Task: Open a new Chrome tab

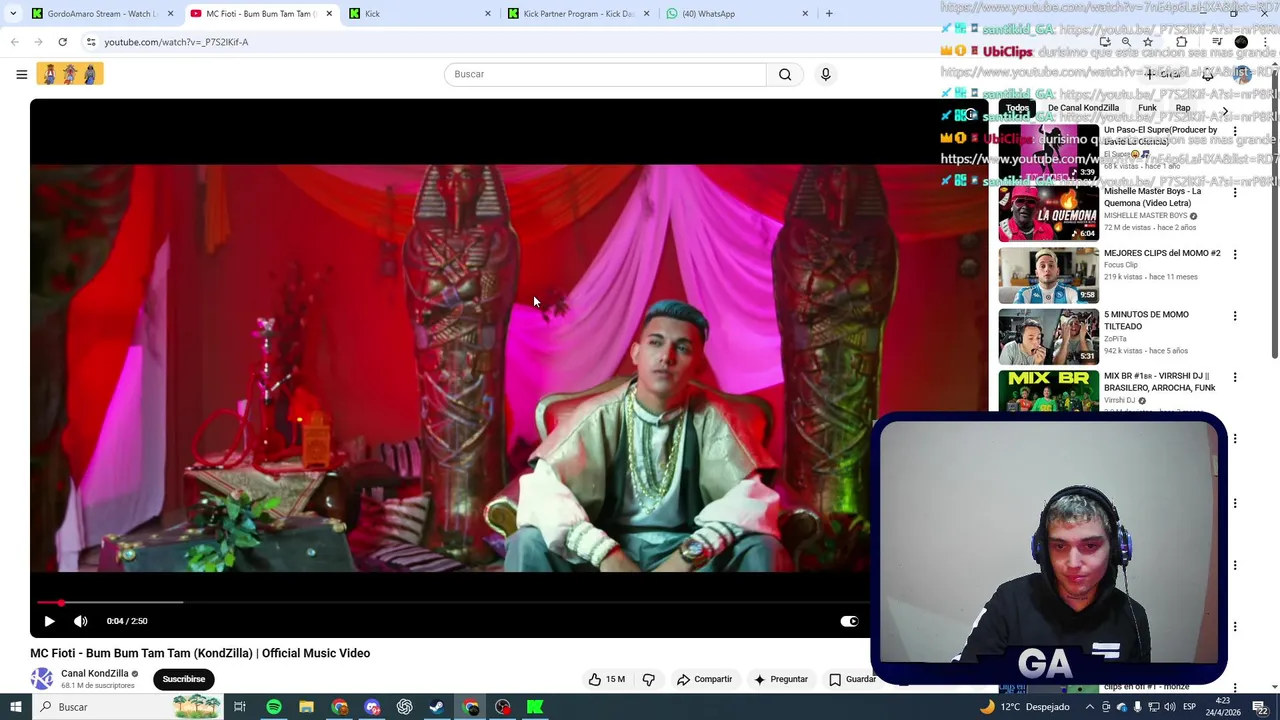Action: (x=829, y=13)
